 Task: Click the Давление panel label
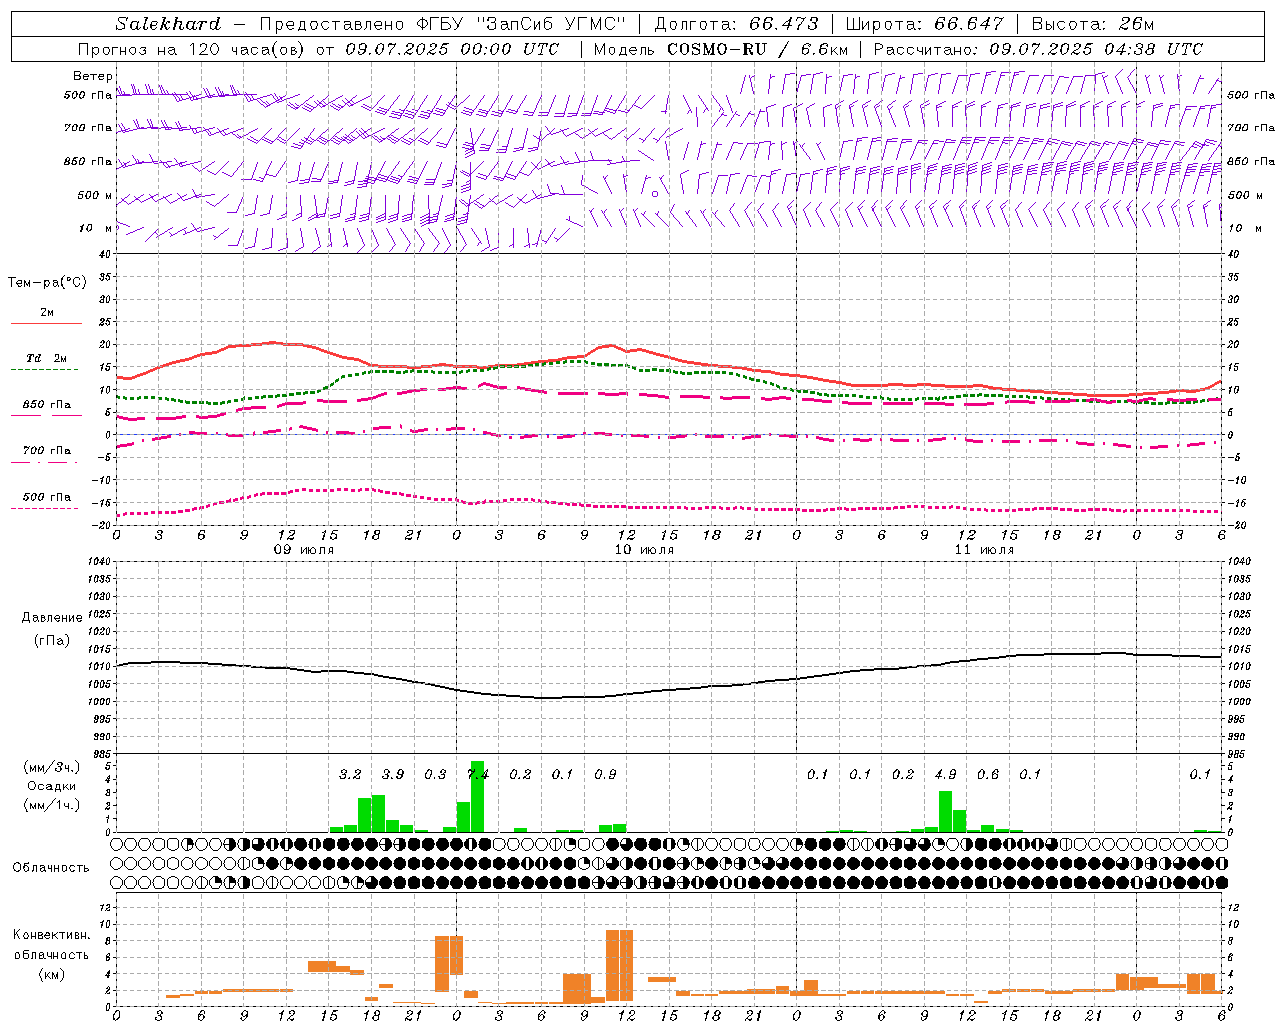[x=52, y=618]
